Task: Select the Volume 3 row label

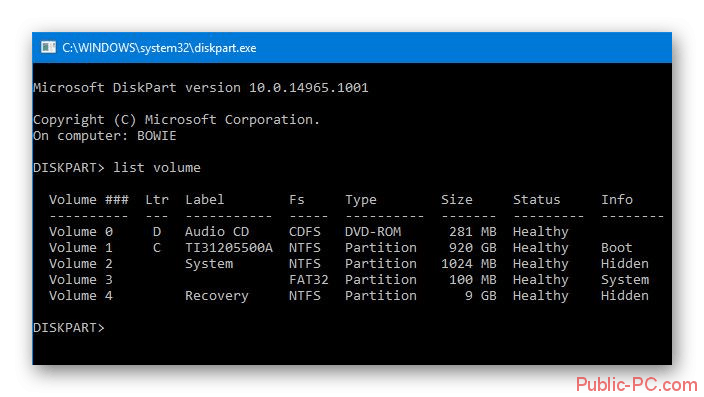Action: (x=81, y=280)
